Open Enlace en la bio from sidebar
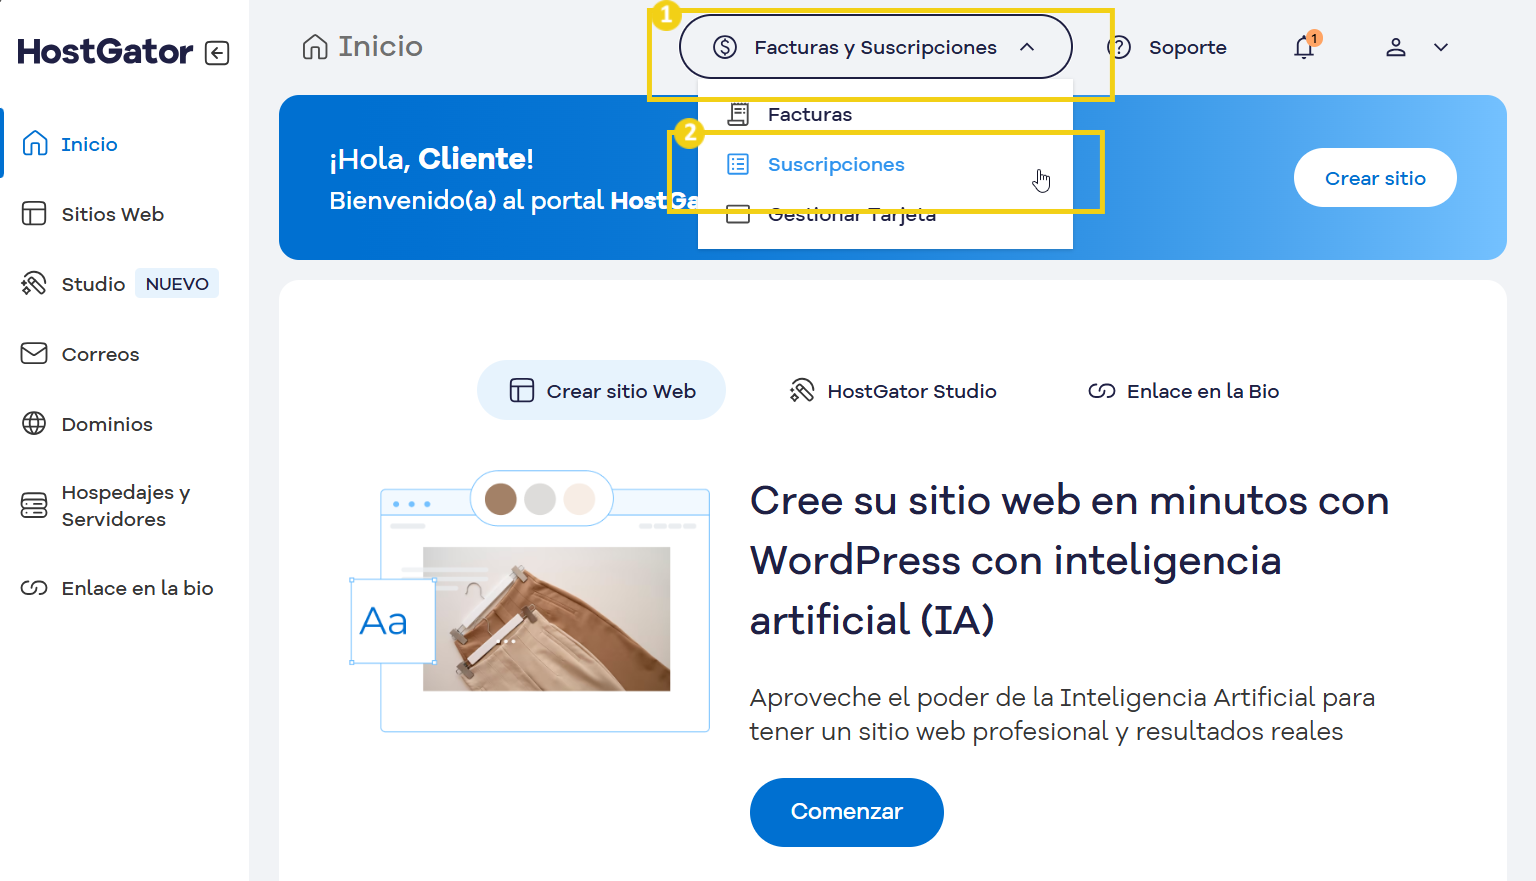1536x881 pixels. click(137, 588)
